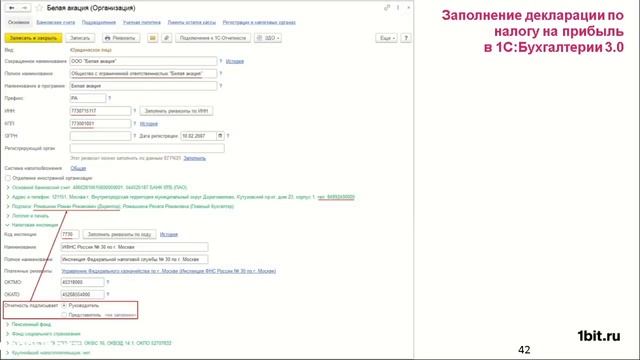This screenshot has width=640, height=360.
Task: Show hint beside the ИНН field
Action: coord(135,111)
